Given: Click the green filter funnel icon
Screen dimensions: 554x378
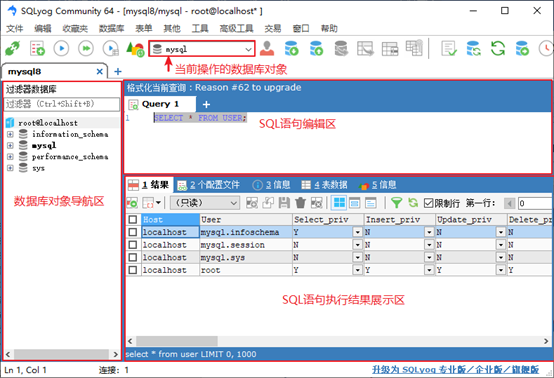Looking at the screenshot, I should [x=397, y=203].
